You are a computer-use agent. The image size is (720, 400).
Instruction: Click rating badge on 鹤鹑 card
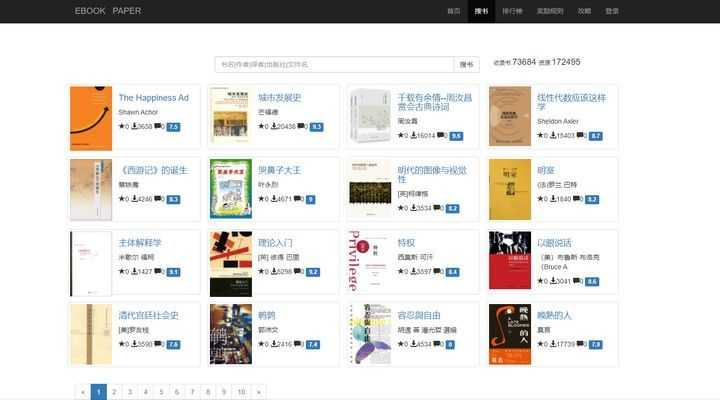click(x=313, y=344)
